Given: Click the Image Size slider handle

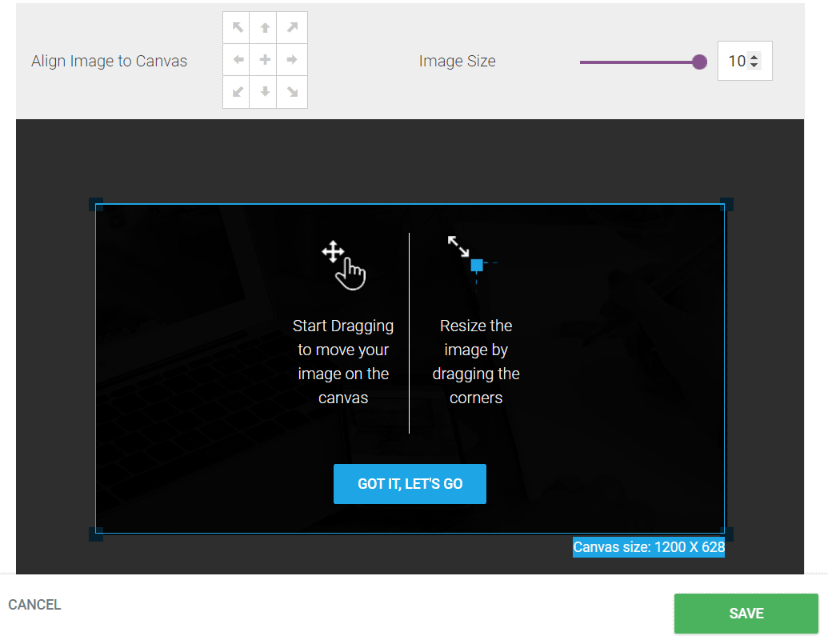Looking at the screenshot, I should pos(699,62).
